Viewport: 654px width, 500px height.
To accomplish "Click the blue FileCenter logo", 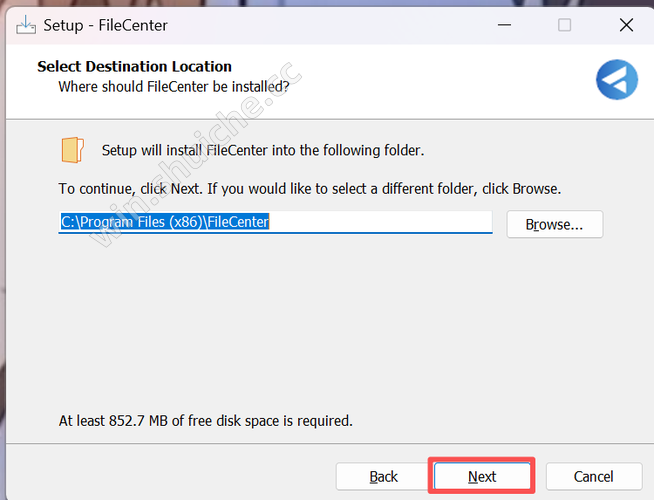I will tap(616, 79).
